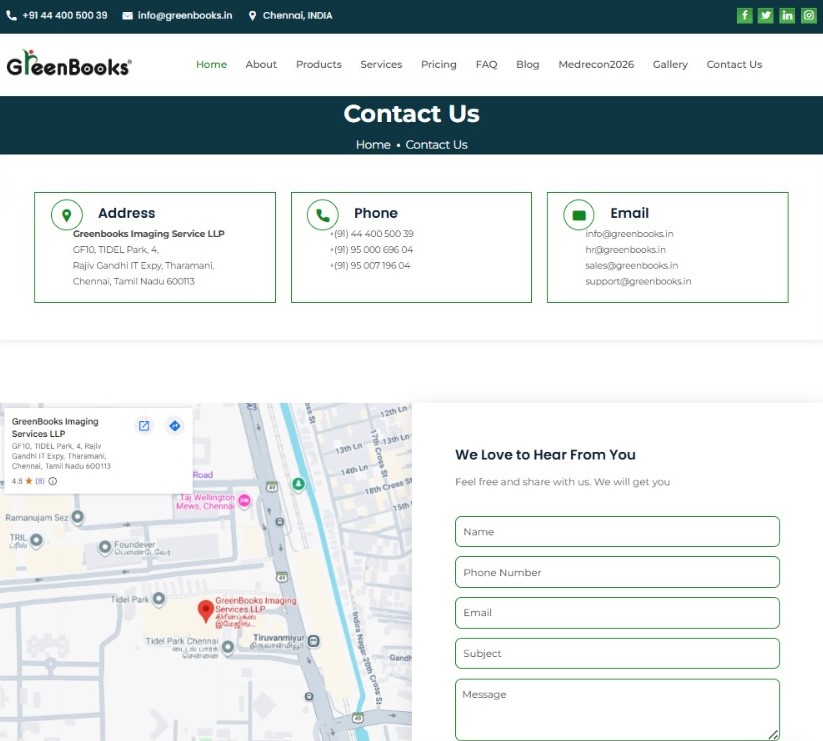Screen dimensions: 823x741
Task: Click the GreenBooks logo
Action: coord(69,65)
